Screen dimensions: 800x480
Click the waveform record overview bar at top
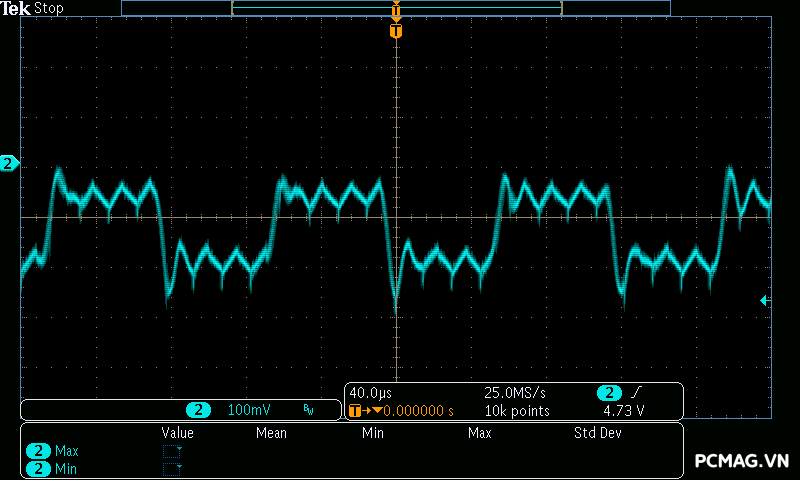pyautogui.click(x=396, y=8)
